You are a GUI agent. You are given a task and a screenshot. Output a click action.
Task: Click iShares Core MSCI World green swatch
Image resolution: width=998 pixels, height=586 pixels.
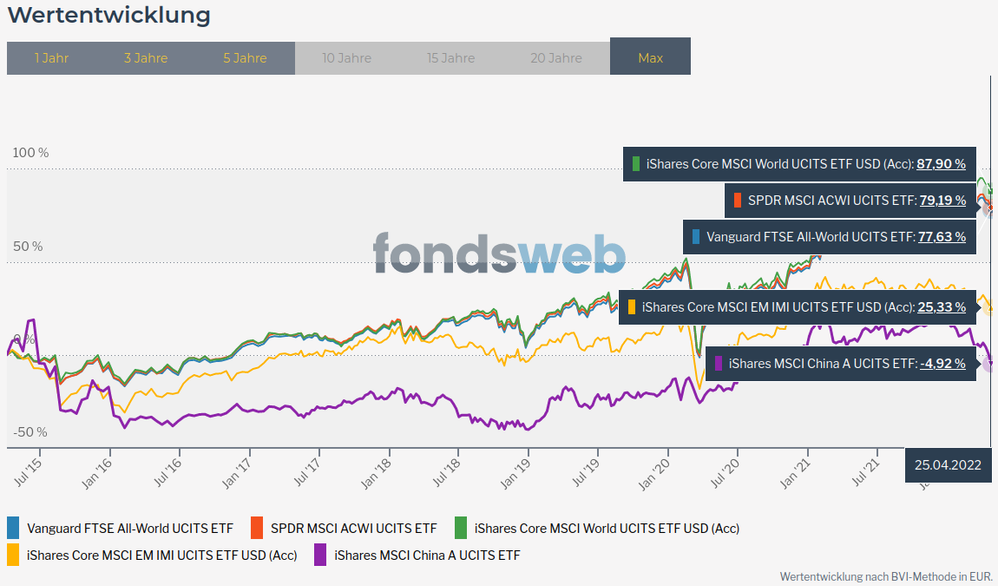461,527
